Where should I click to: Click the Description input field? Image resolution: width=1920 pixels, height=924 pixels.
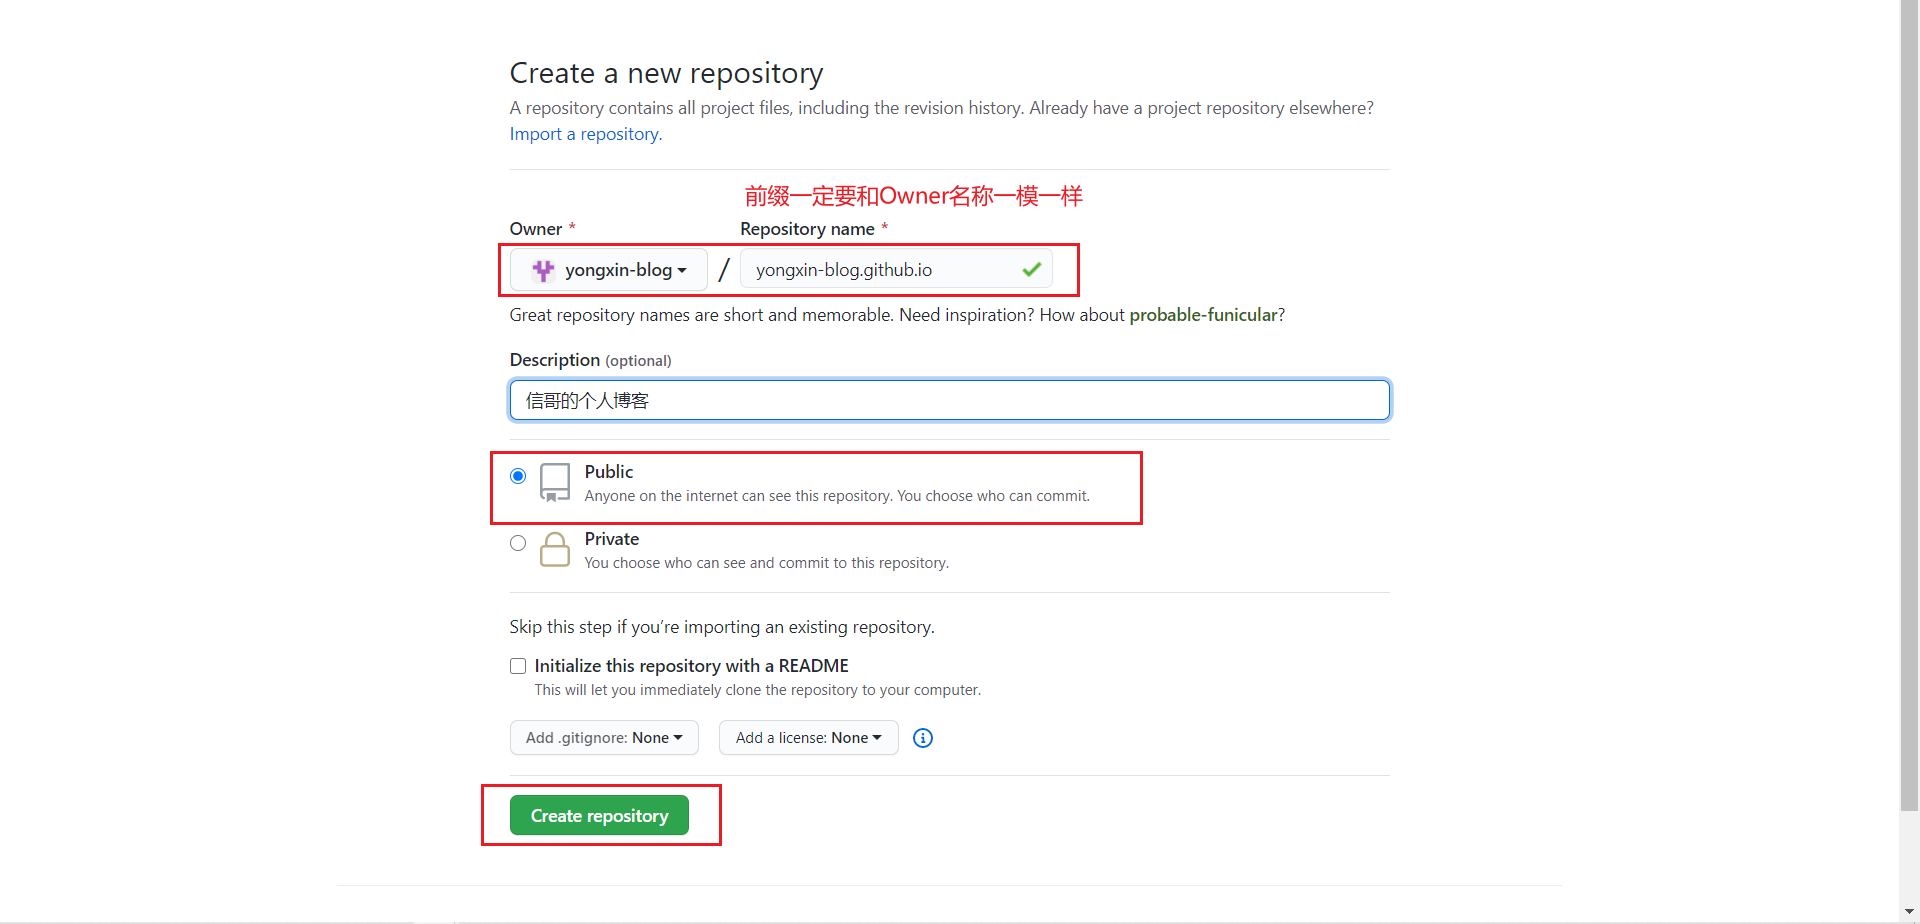950,400
